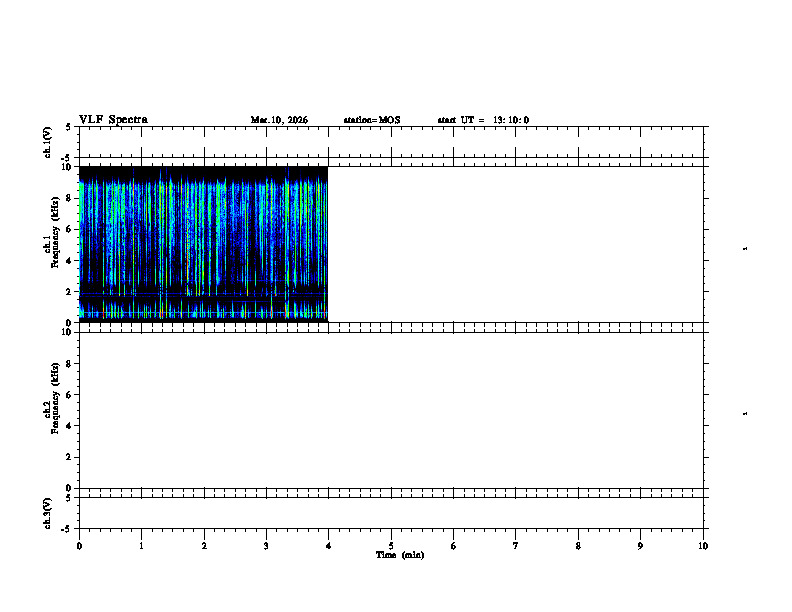Screen dimensions: 792x612
Task: Click the small "1" marker right of ch.1 panel
Action: tap(745, 248)
